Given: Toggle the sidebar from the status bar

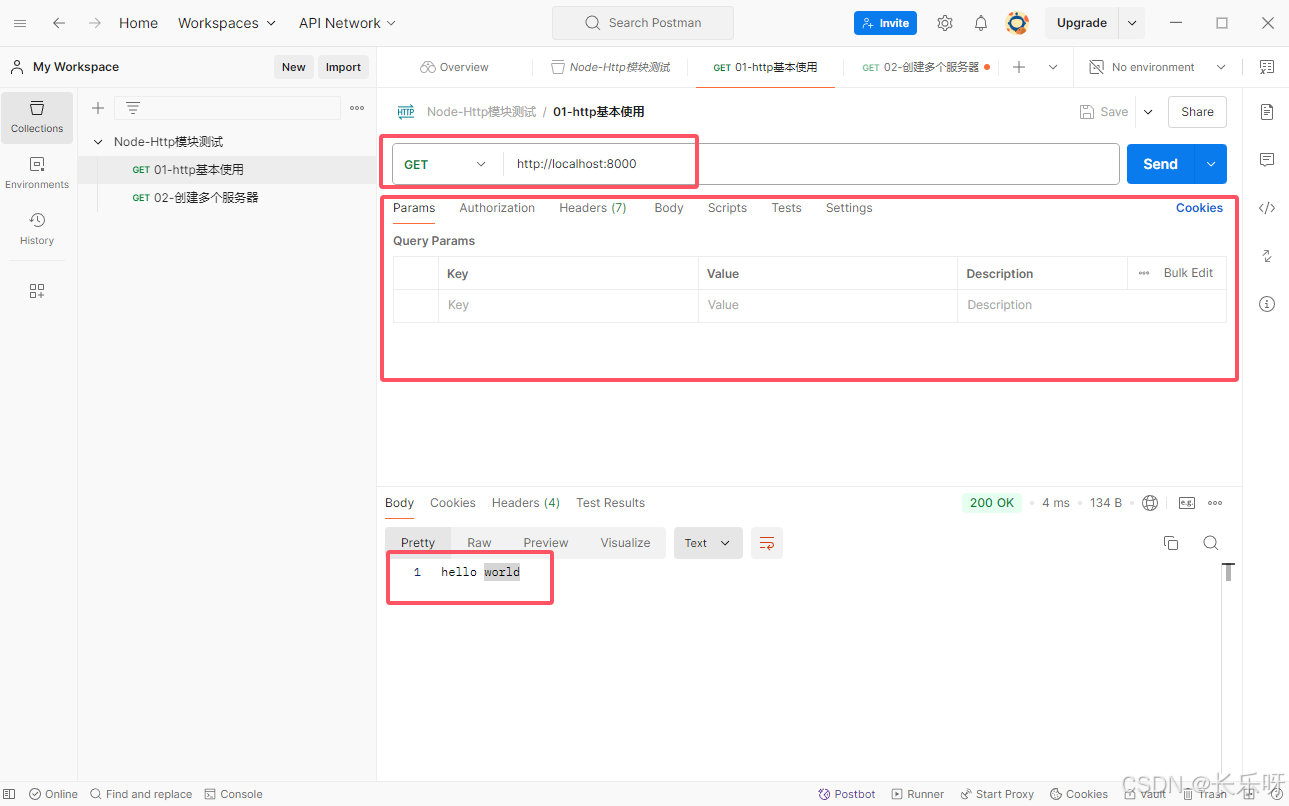Looking at the screenshot, I should tap(11, 794).
